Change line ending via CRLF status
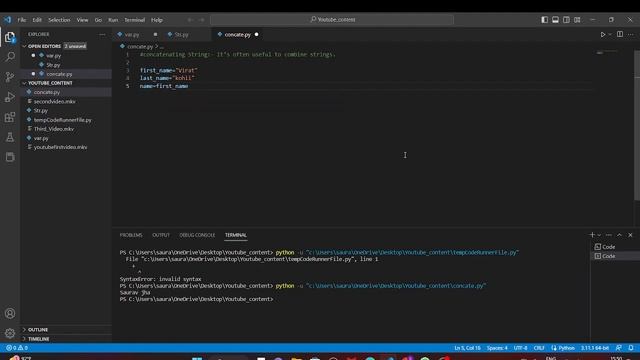Image resolution: width=640 pixels, height=360 pixels. coord(539,348)
